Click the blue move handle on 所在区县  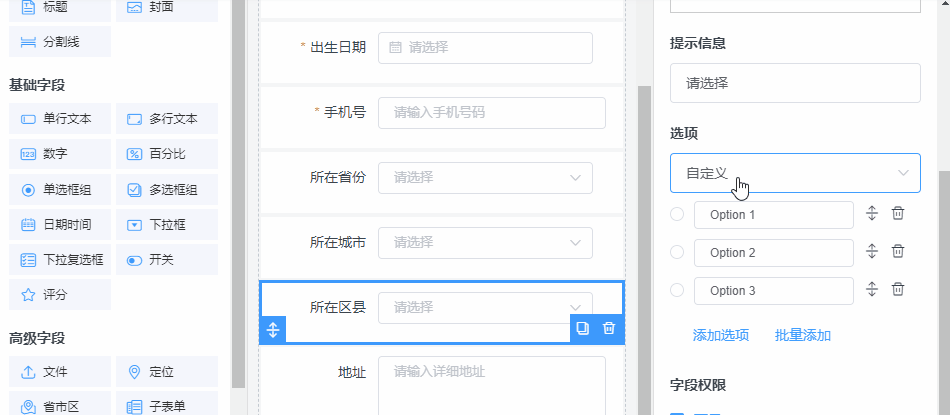tap(273, 329)
